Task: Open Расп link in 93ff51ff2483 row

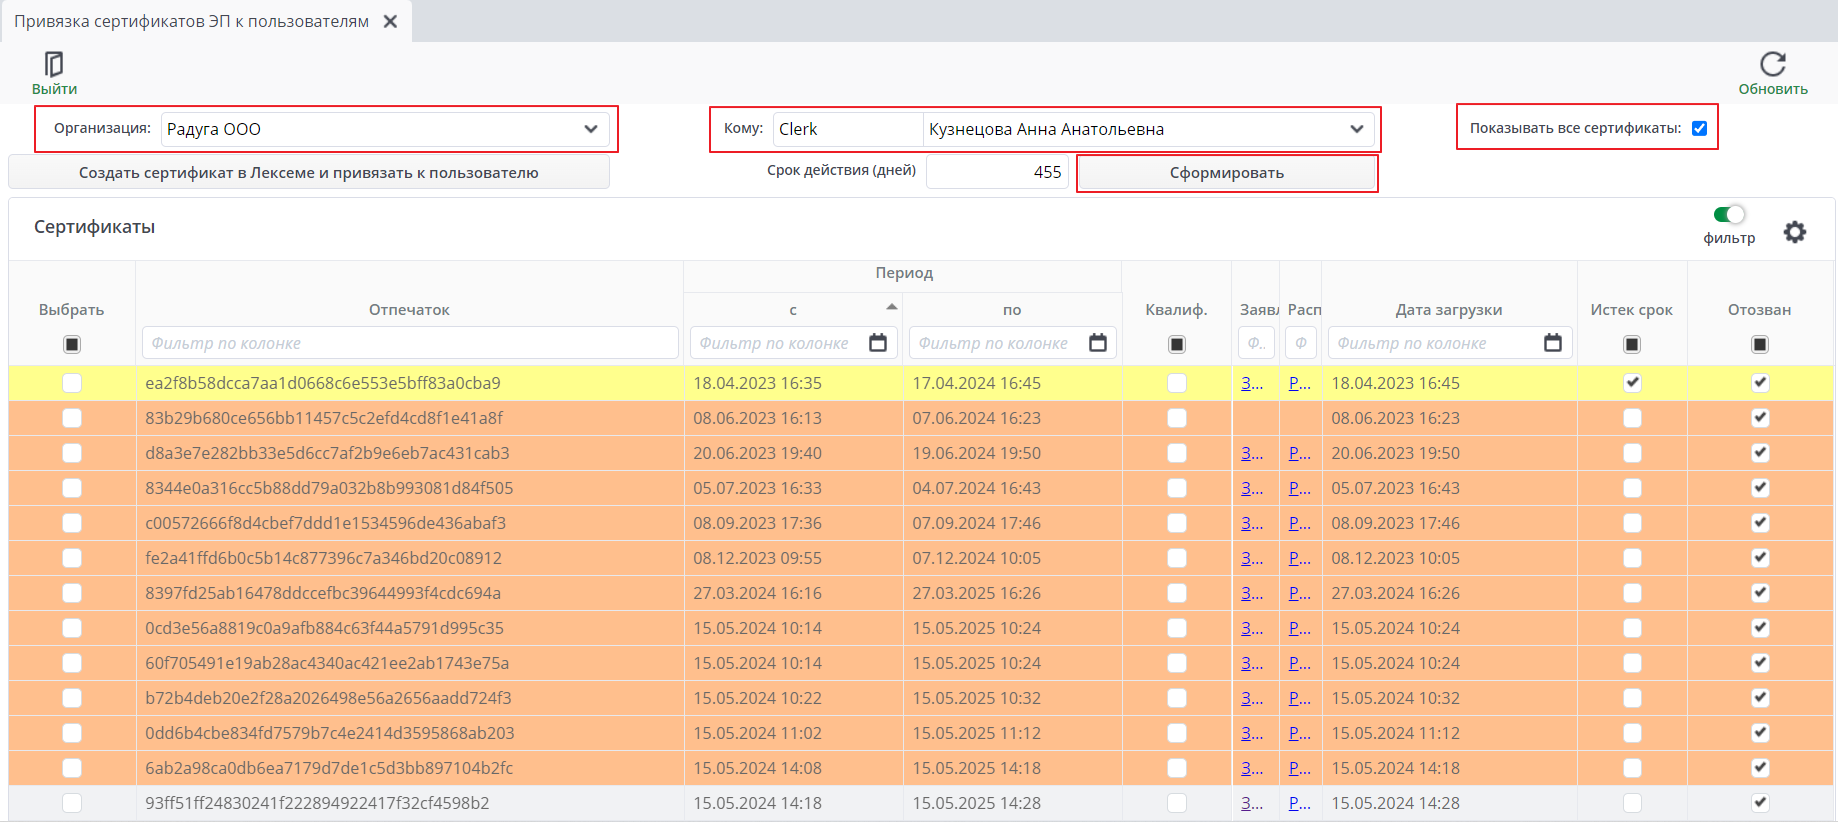Action: (x=1300, y=803)
